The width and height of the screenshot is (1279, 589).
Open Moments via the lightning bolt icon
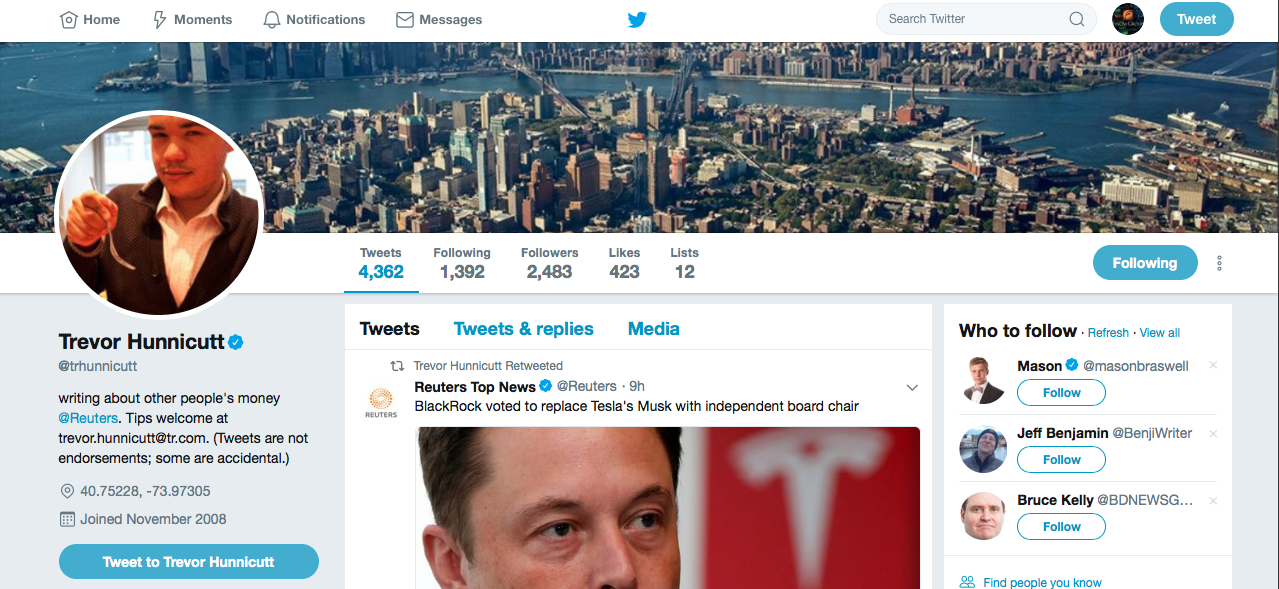tap(159, 19)
